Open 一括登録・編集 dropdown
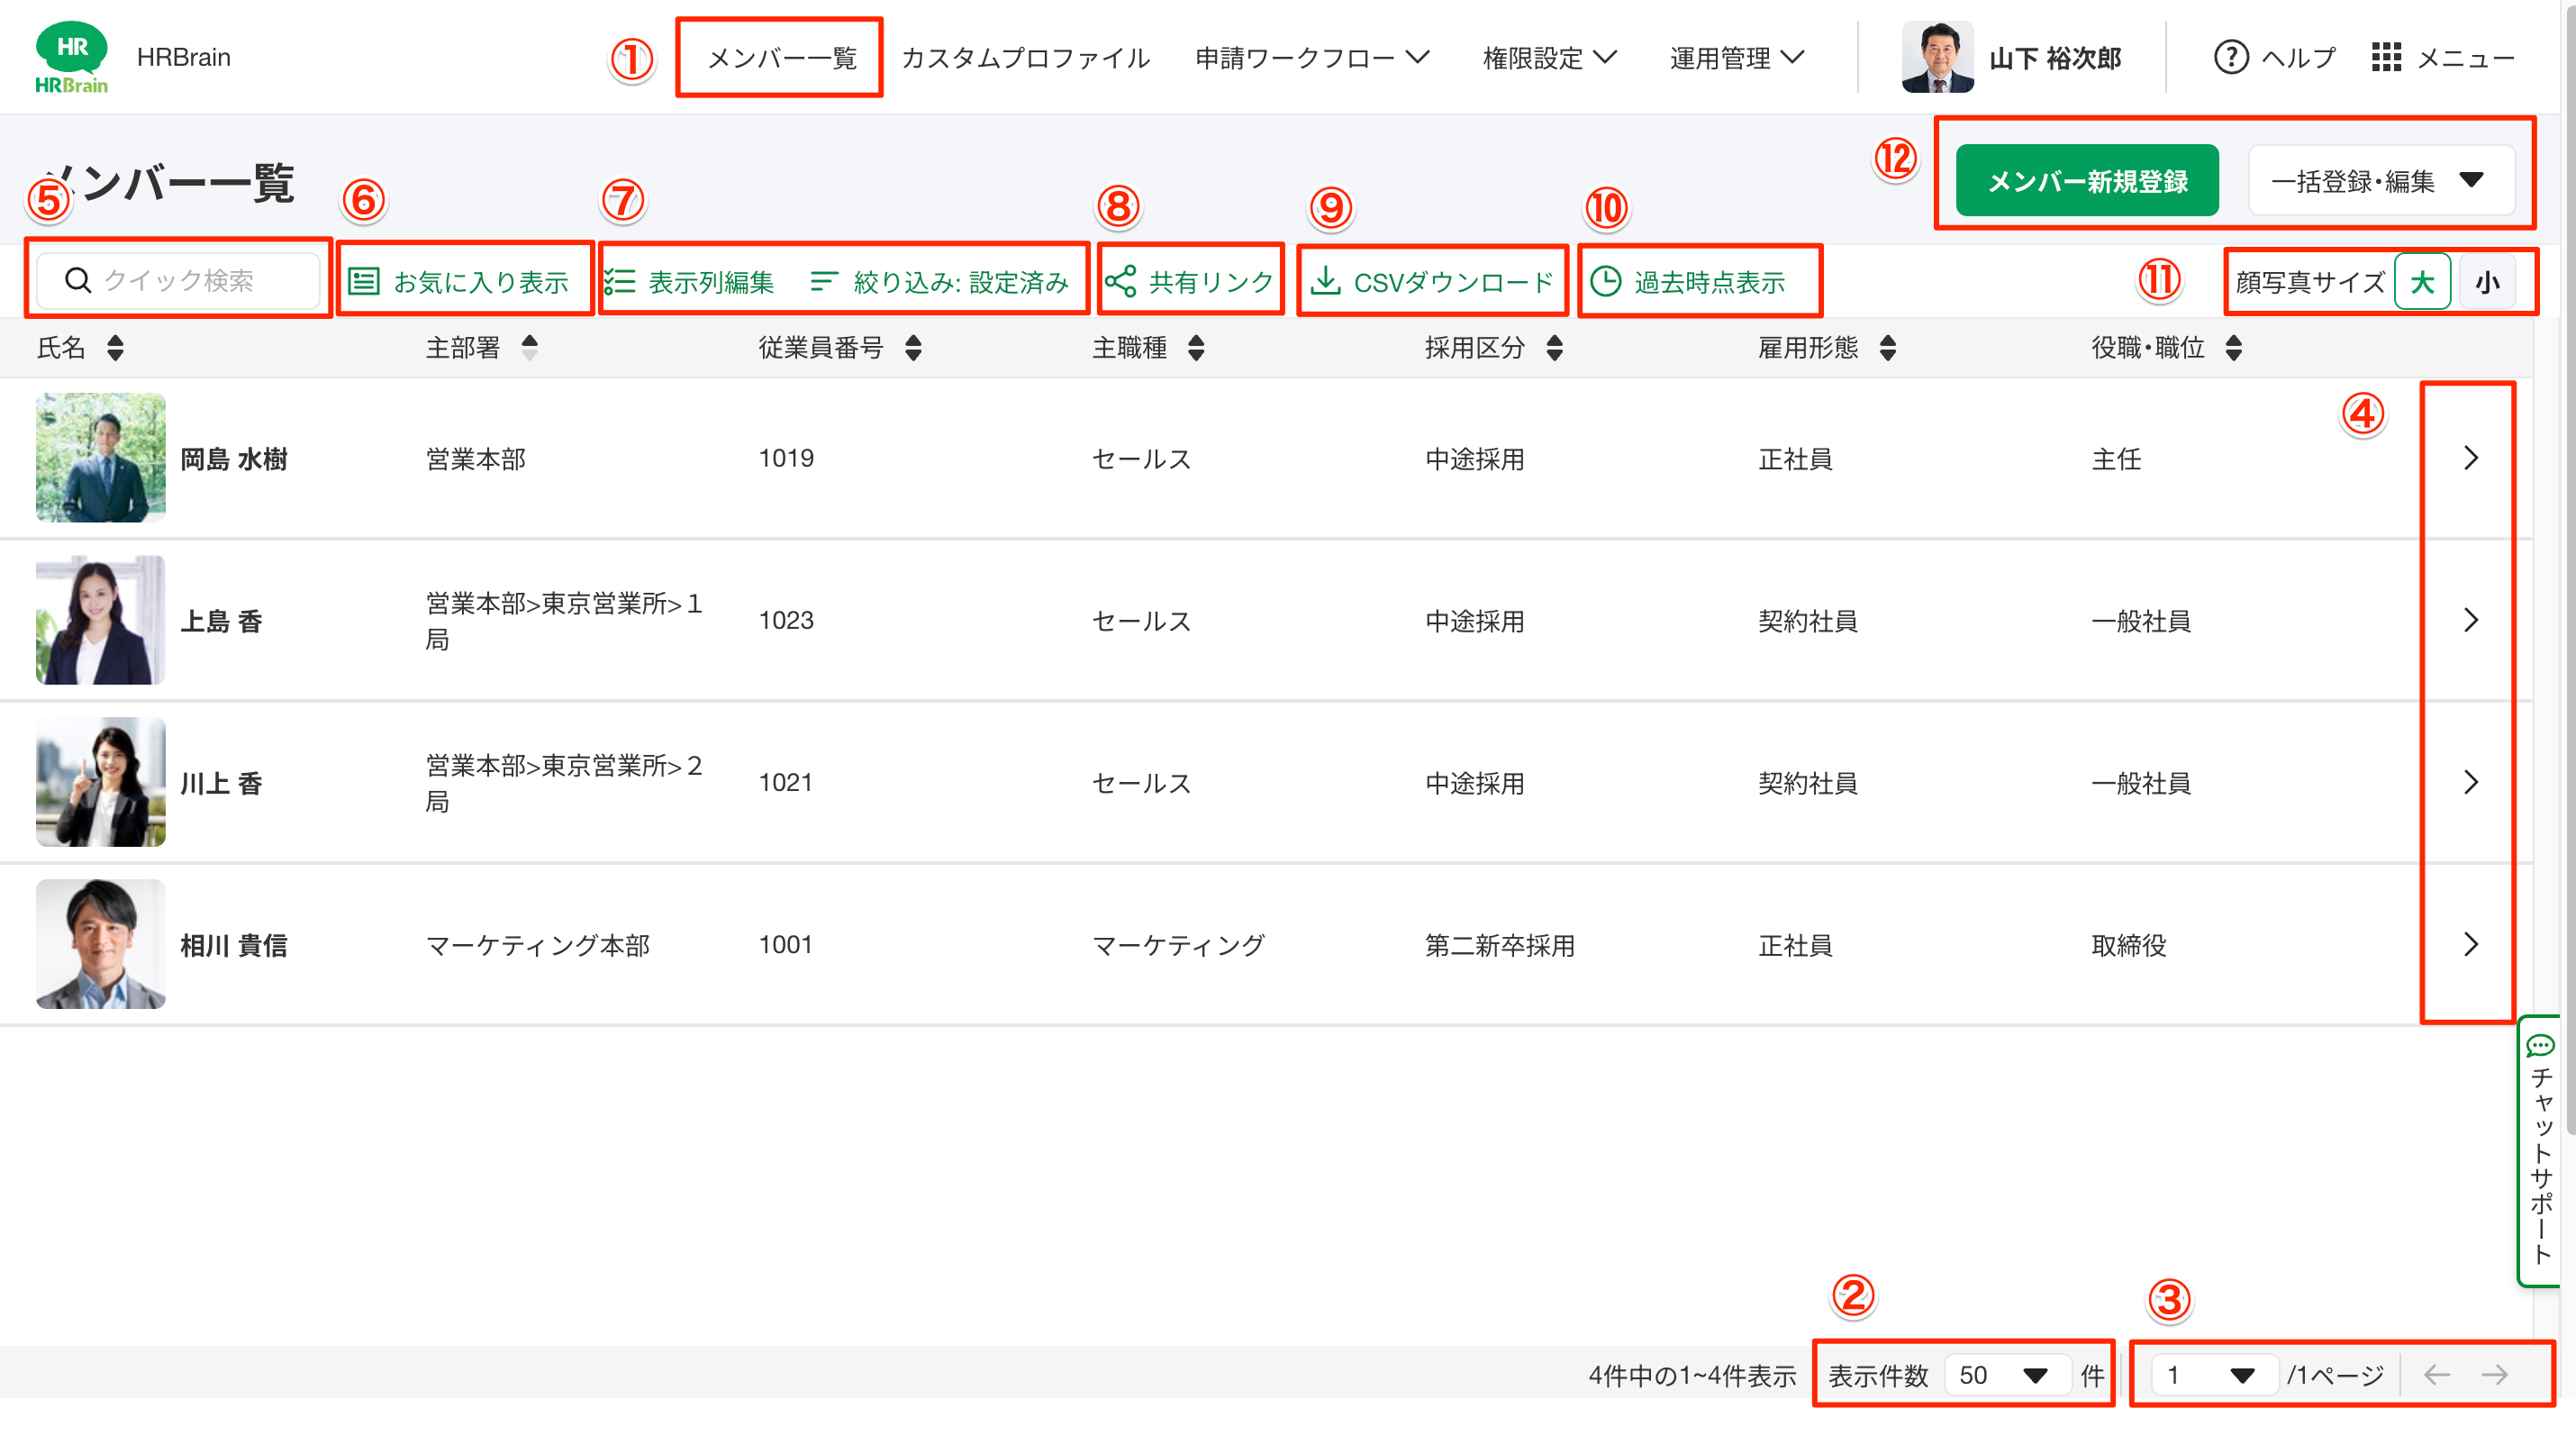This screenshot has height=1445, width=2576. click(2381, 181)
